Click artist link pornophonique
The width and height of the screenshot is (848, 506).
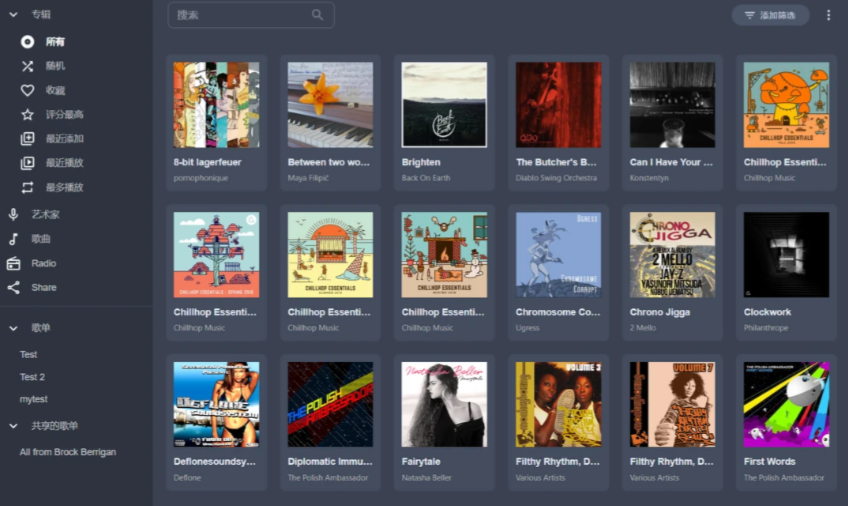click(201, 178)
